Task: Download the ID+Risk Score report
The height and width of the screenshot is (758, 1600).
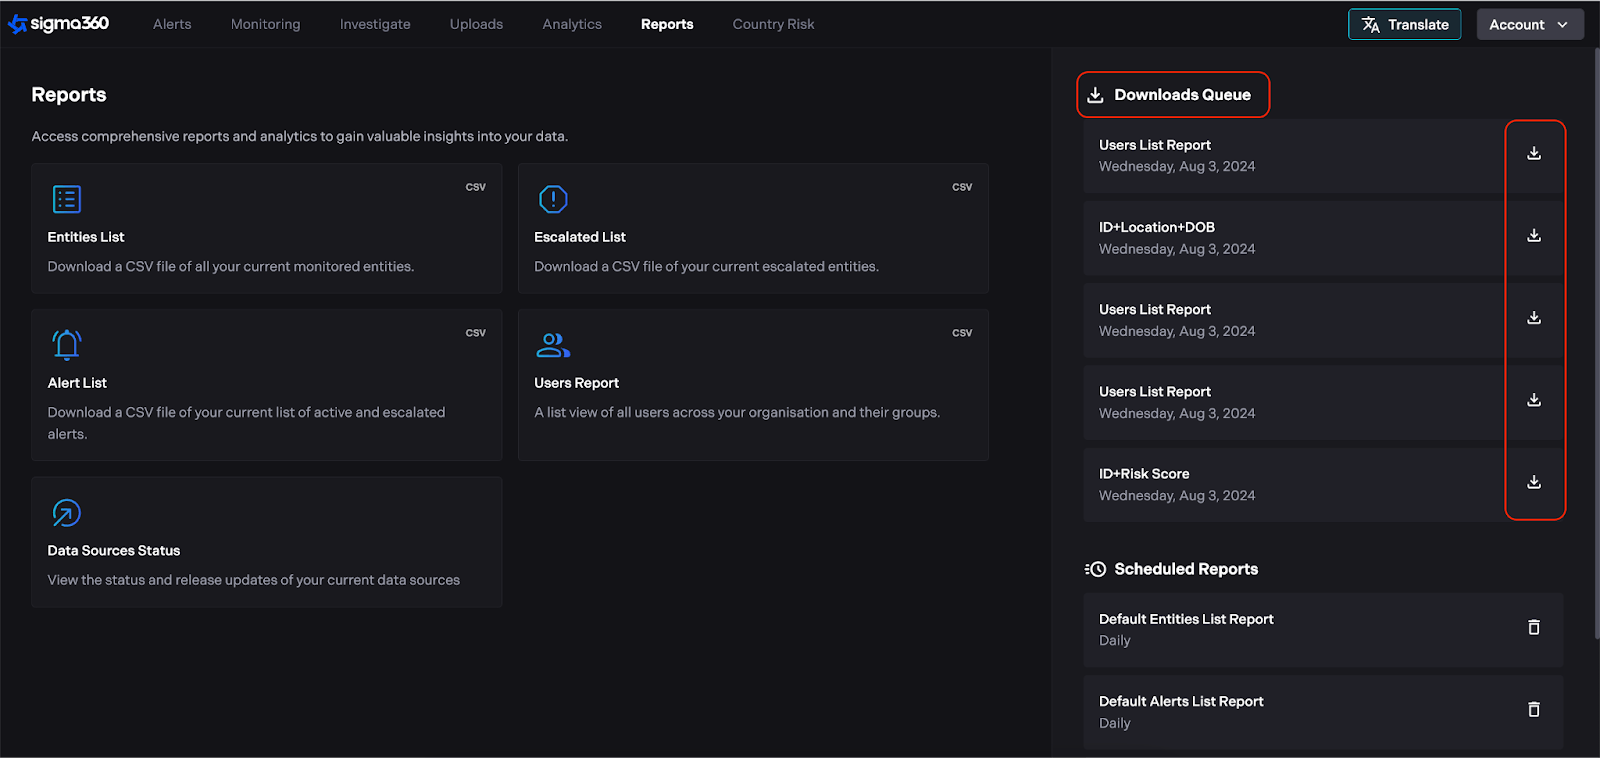Action: [x=1533, y=482]
